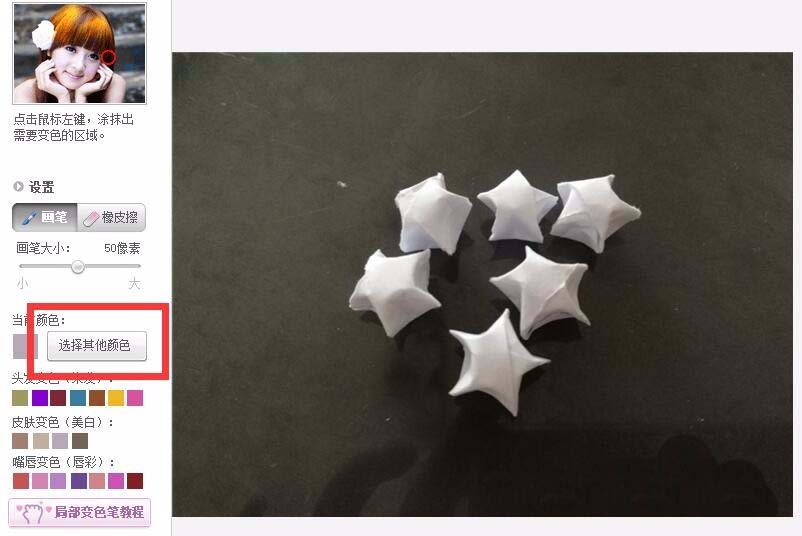Image resolution: width=802 pixels, height=536 pixels.
Task: Collapse the 设置 section arrow icon
Action: (x=18, y=187)
